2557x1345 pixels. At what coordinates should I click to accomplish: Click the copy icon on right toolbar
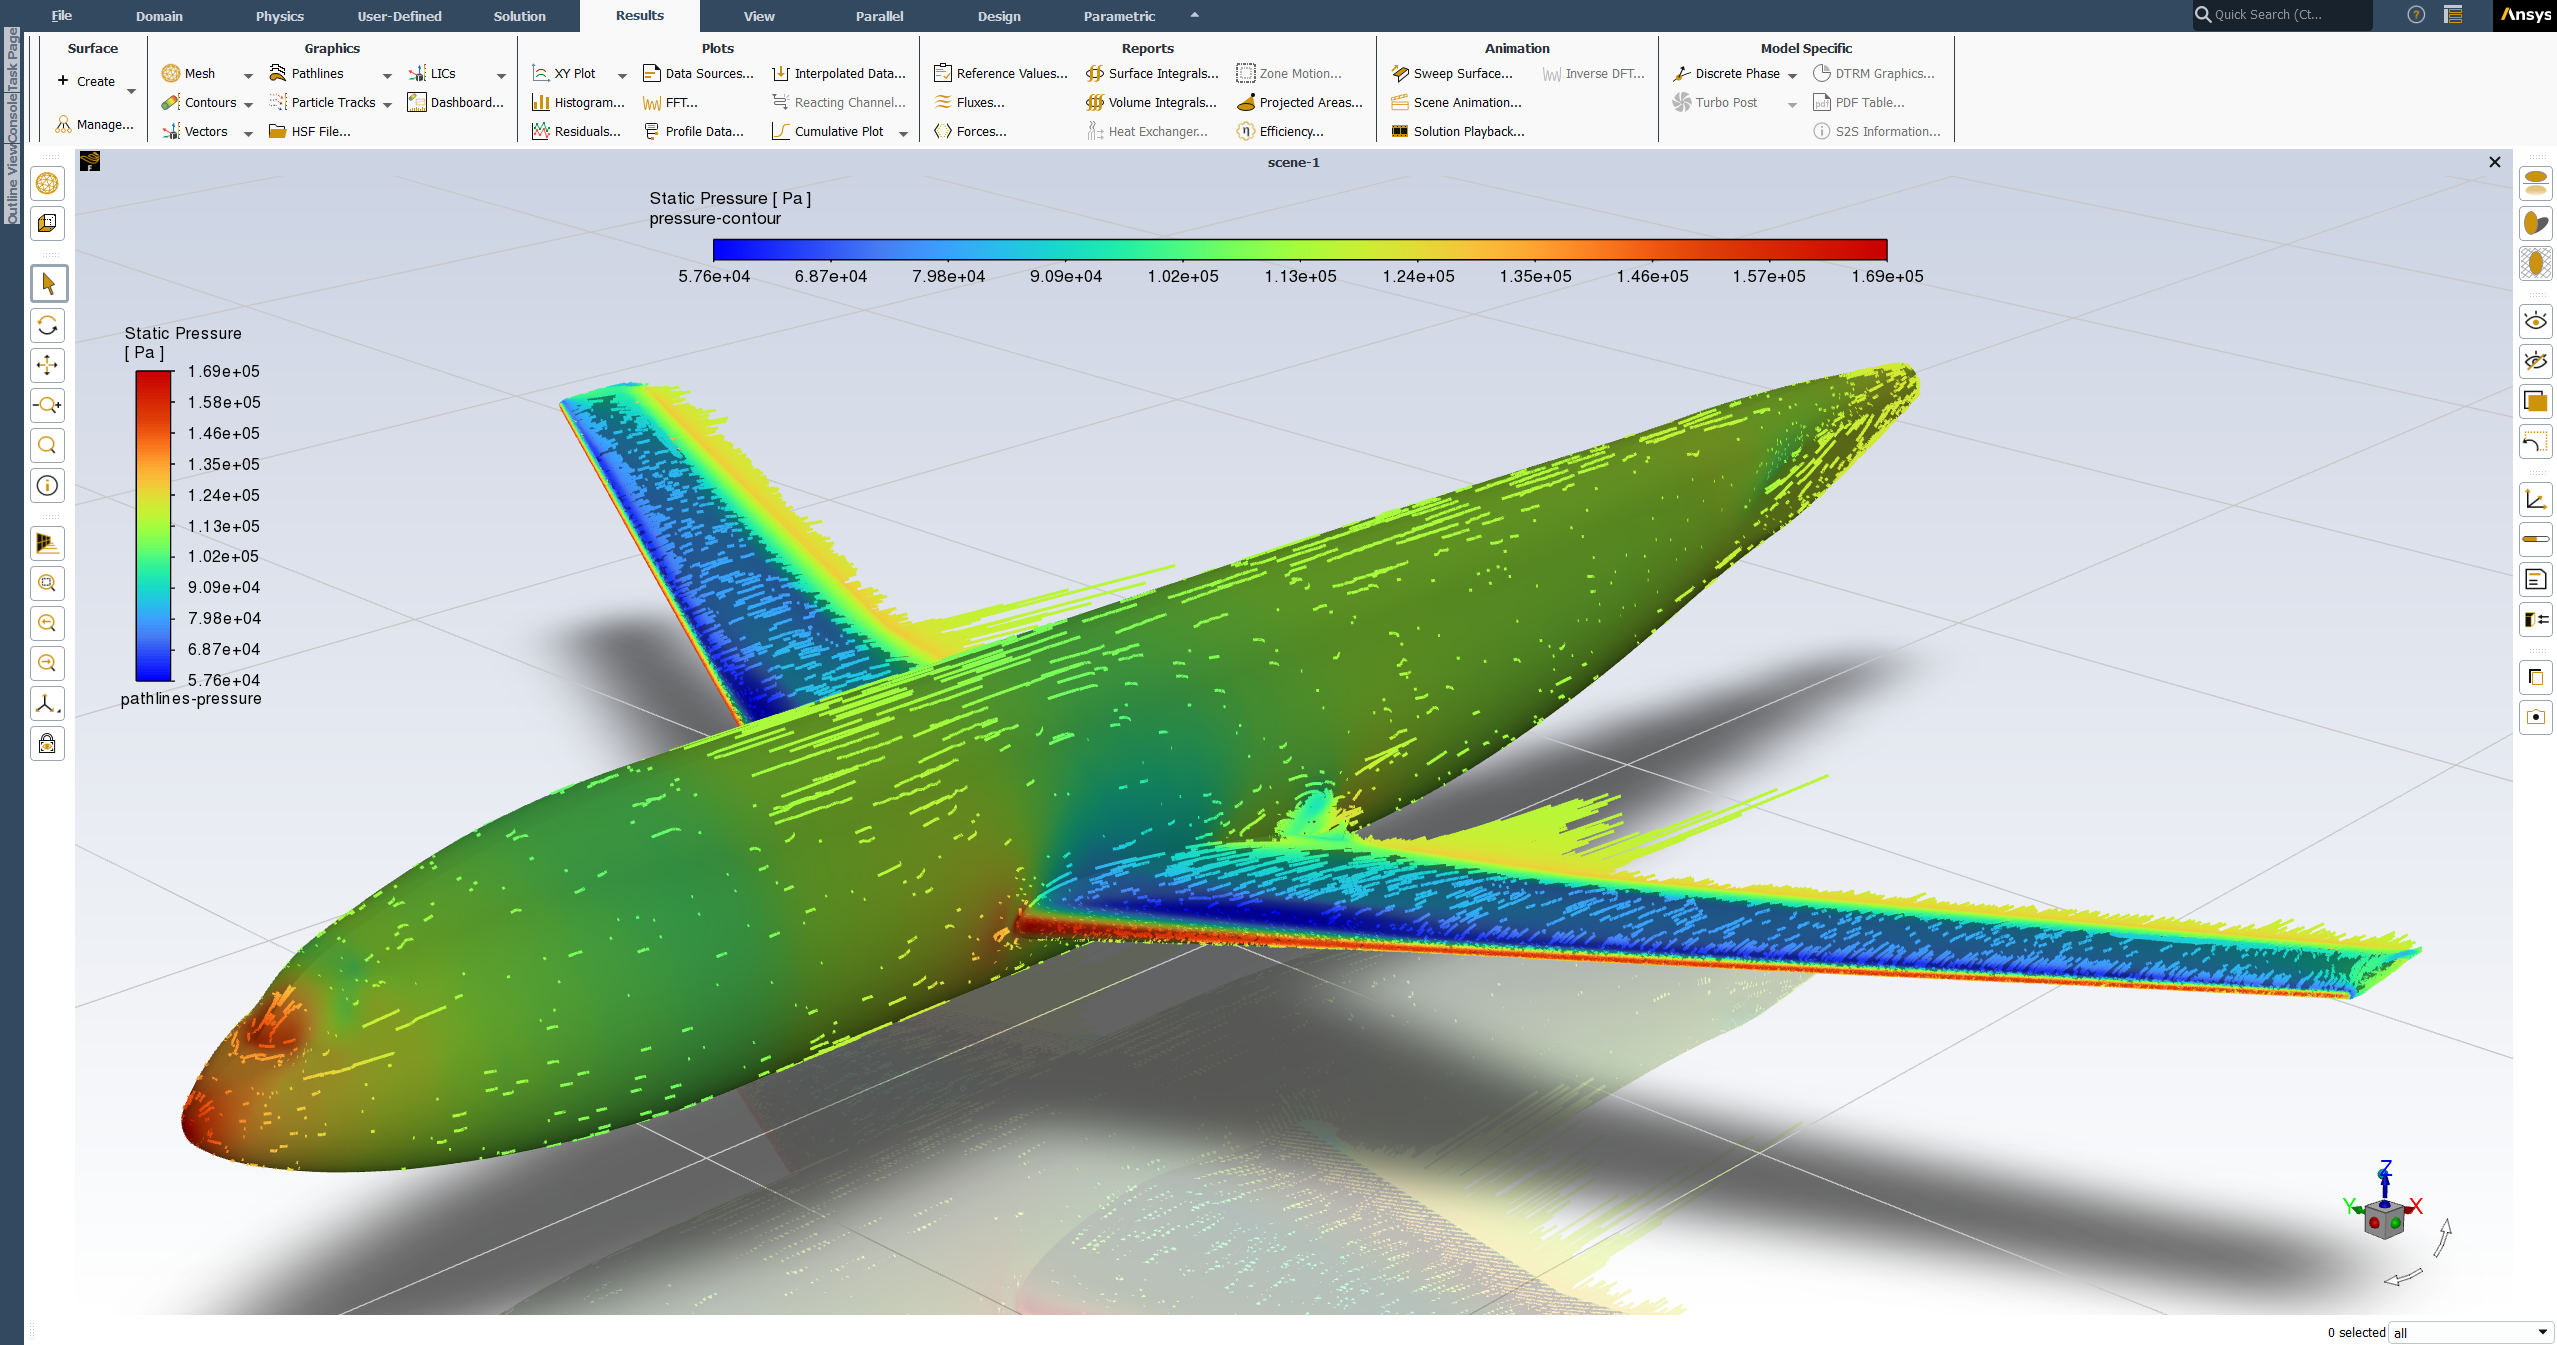[x=2535, y=678]
